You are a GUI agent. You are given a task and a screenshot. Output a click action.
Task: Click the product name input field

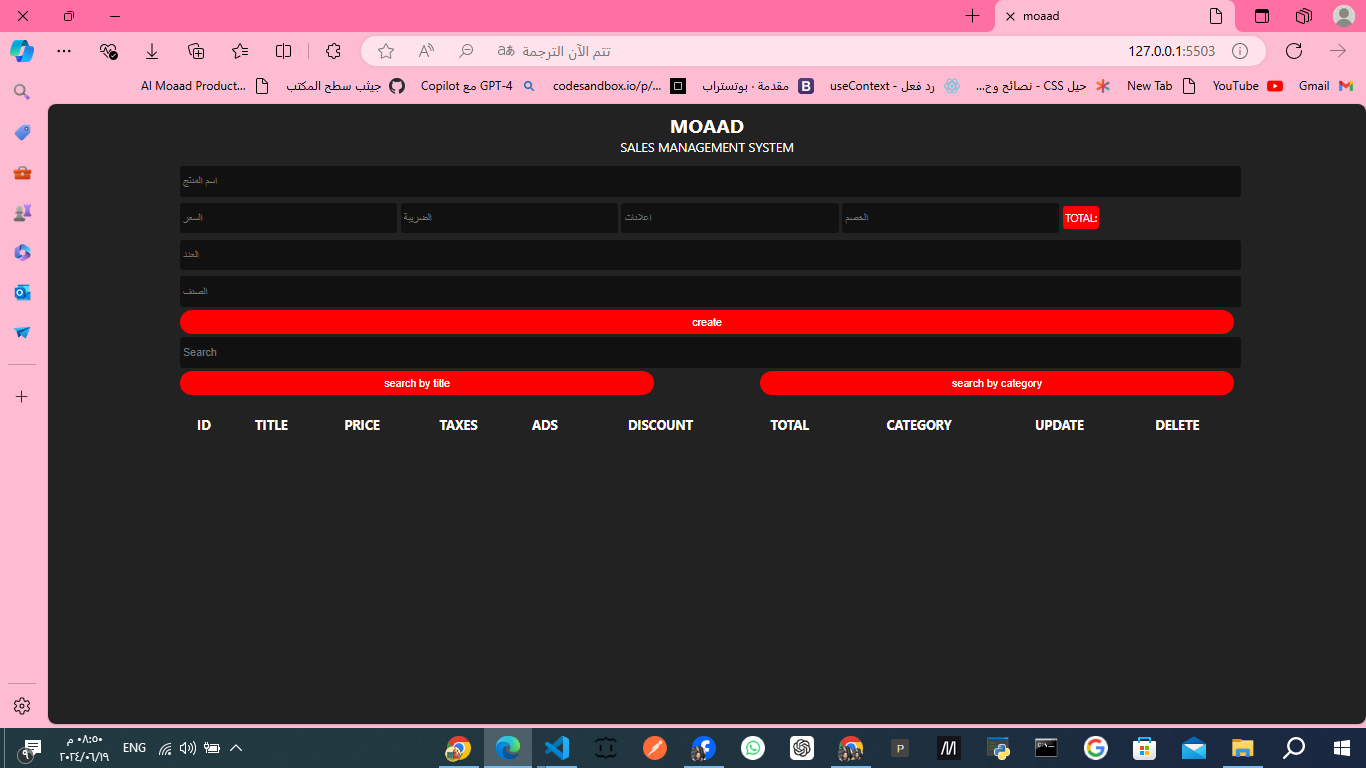(710, 181)
